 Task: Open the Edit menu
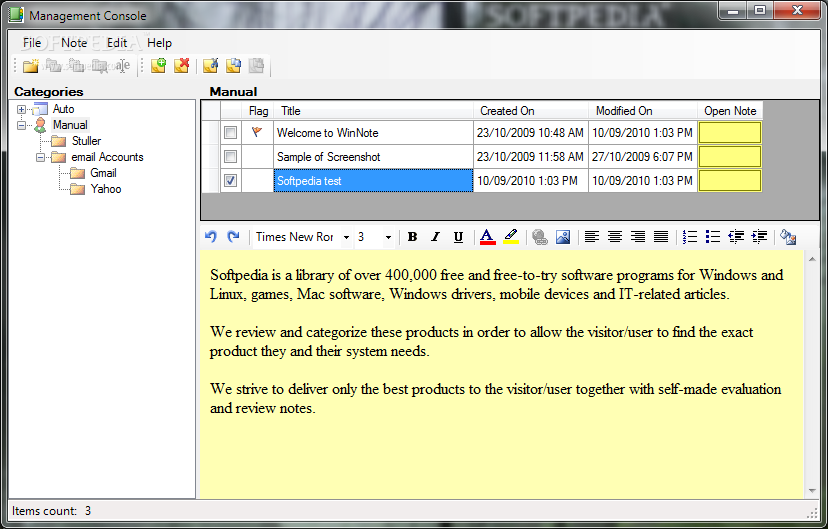point(117,43)
